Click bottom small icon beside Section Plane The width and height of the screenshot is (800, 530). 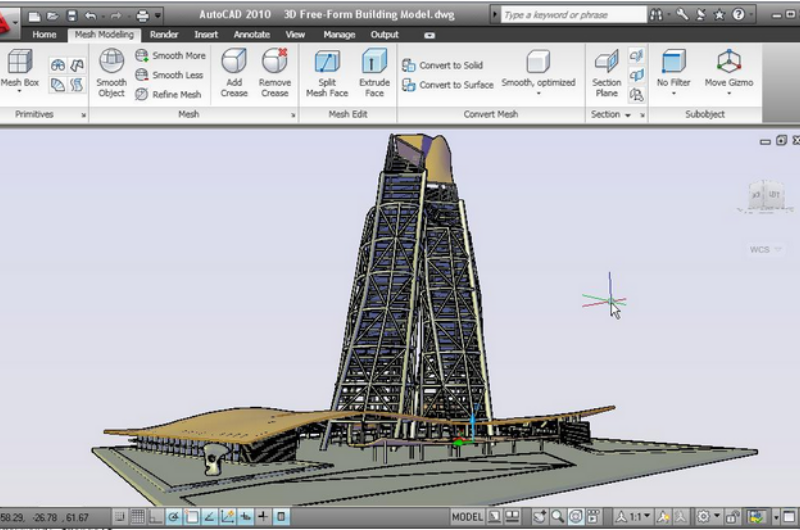pyautogui.click(x=636, y=94)
